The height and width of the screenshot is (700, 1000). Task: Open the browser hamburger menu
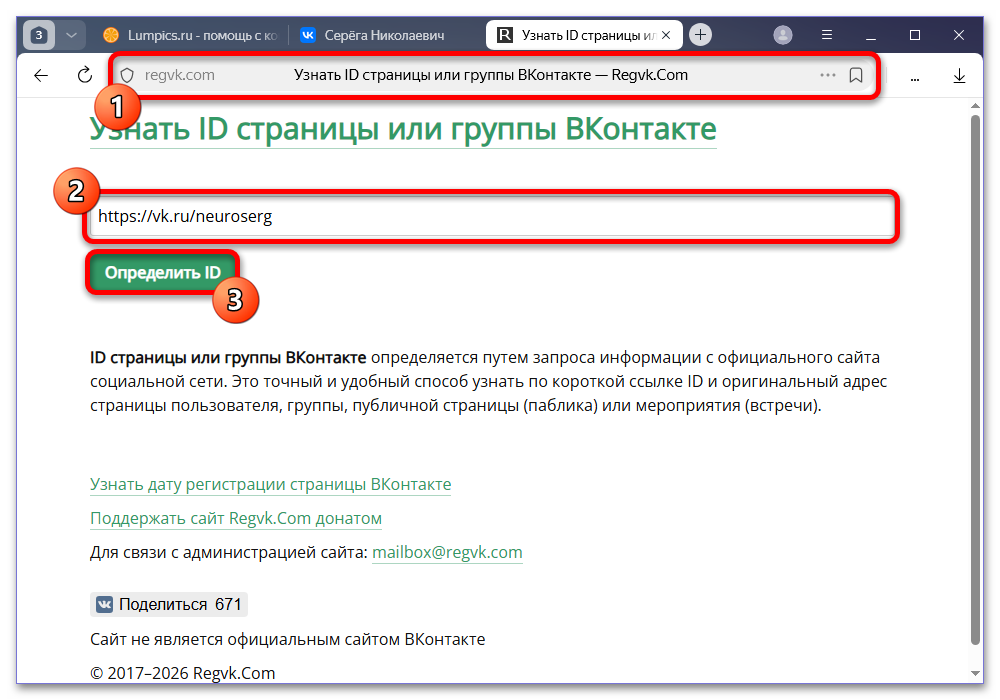(827, 35)
